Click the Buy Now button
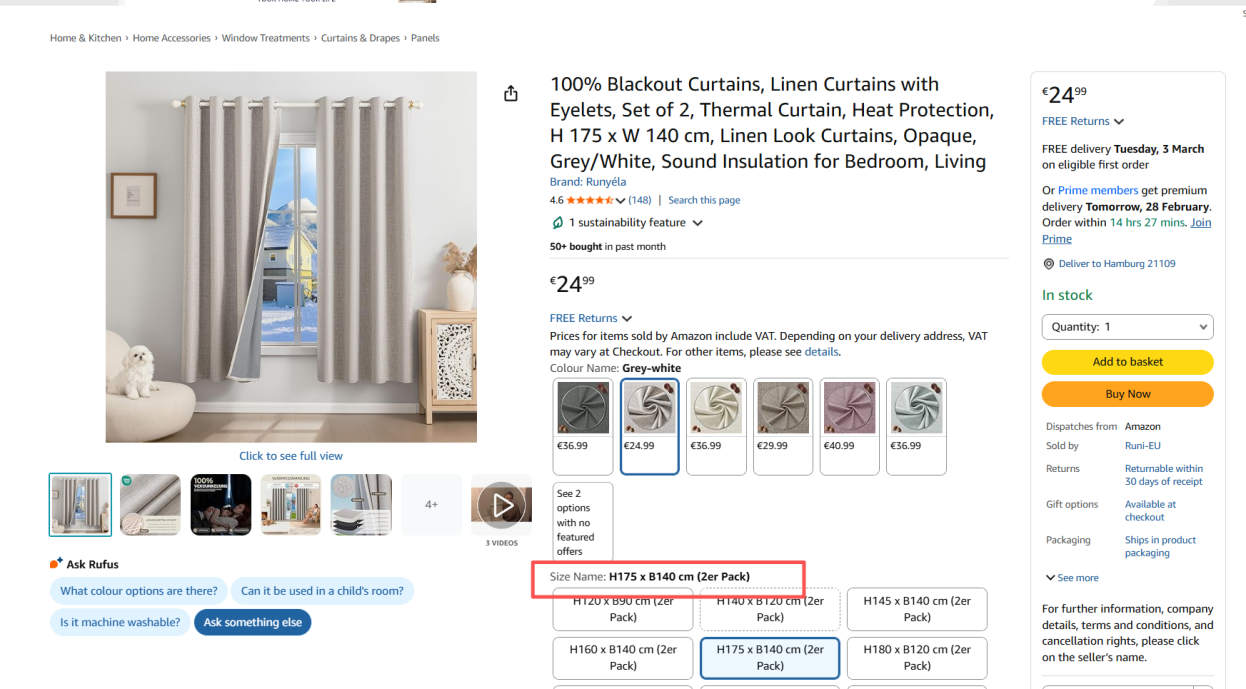1246x689 pixels. point(1127,394)
